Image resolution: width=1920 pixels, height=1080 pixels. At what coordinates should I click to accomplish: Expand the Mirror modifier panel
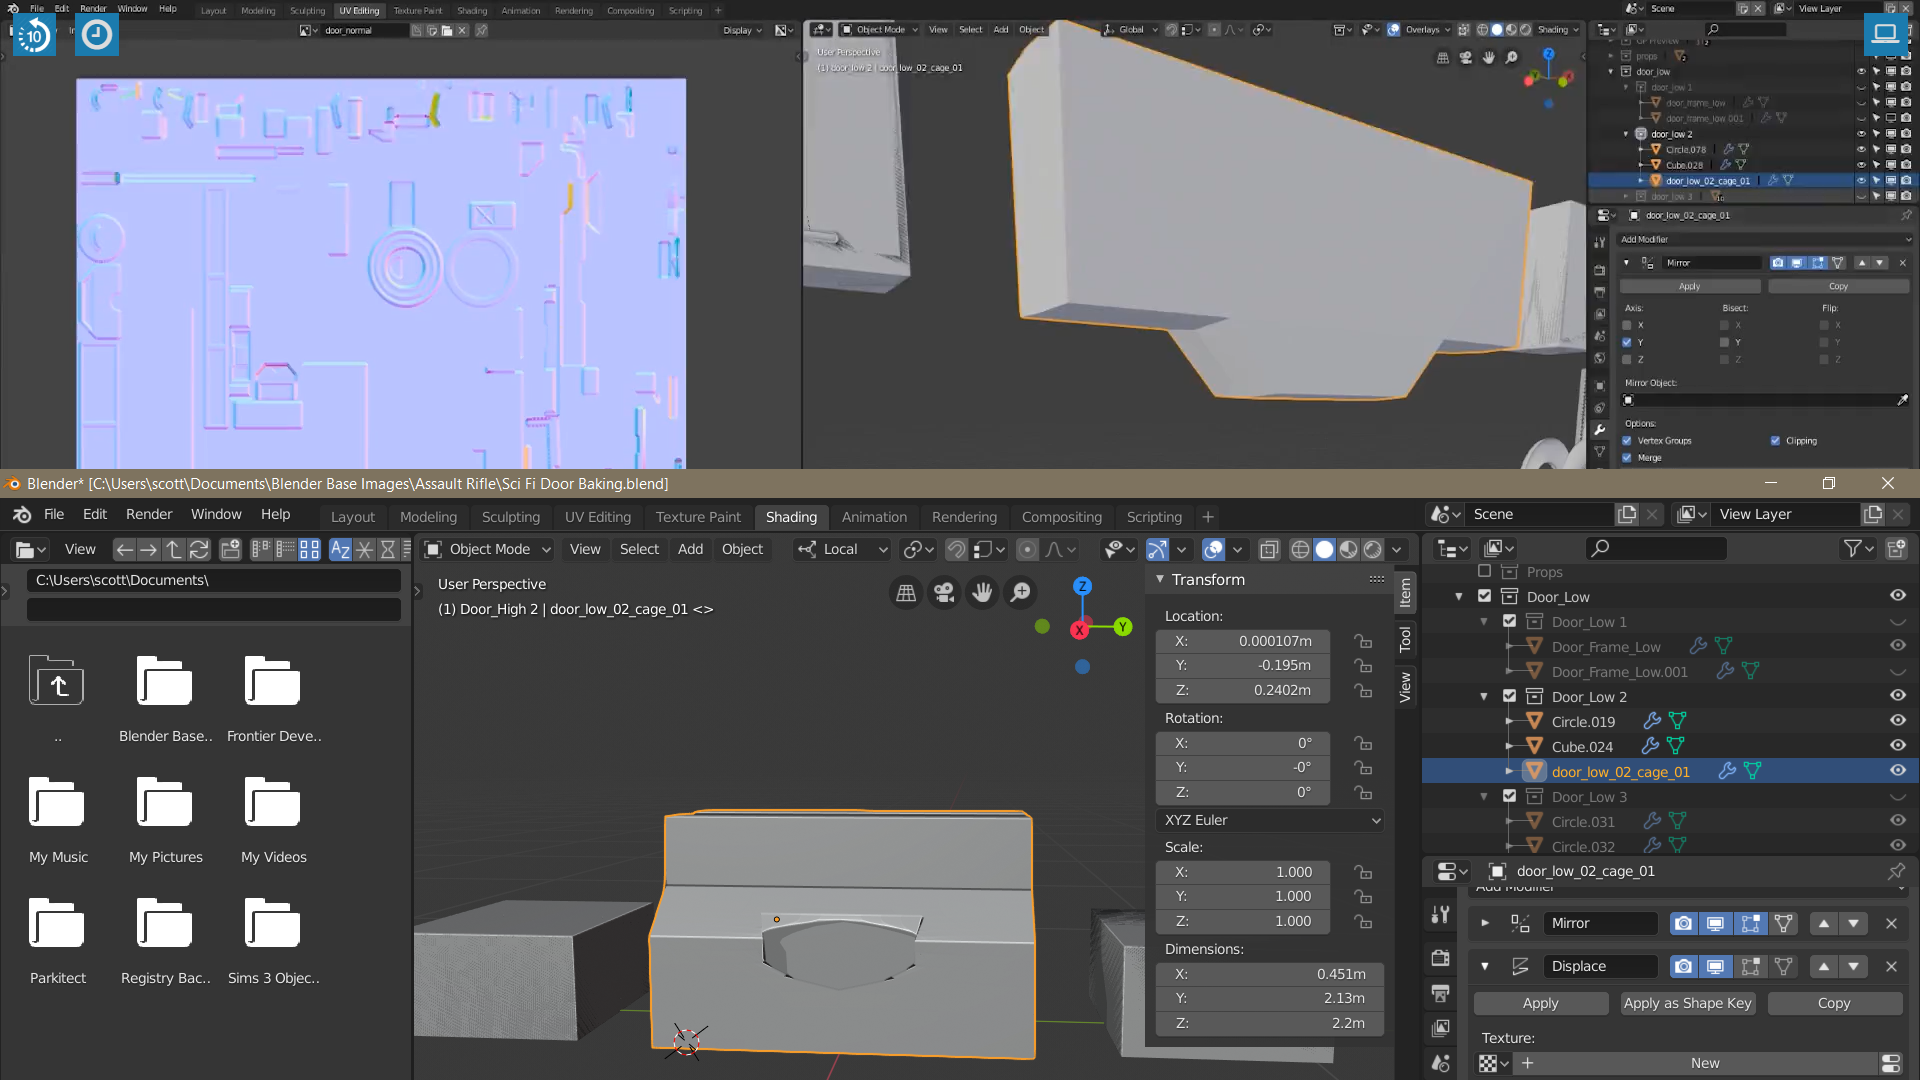[1485, 923]
